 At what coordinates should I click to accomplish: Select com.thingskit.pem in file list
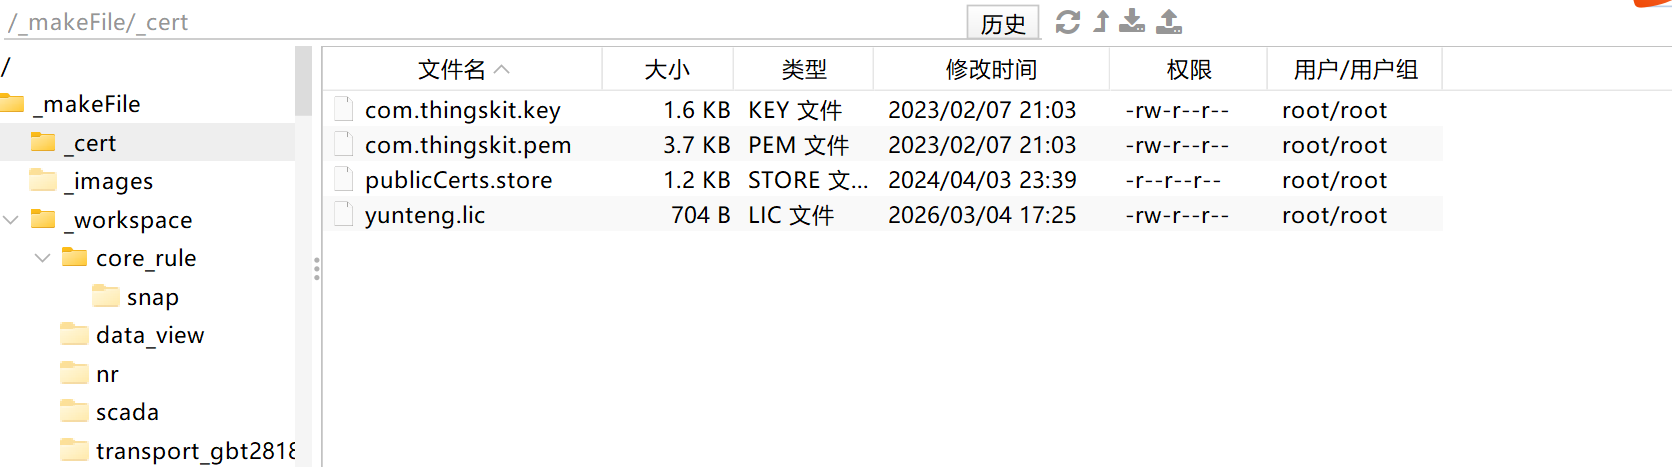467,145
